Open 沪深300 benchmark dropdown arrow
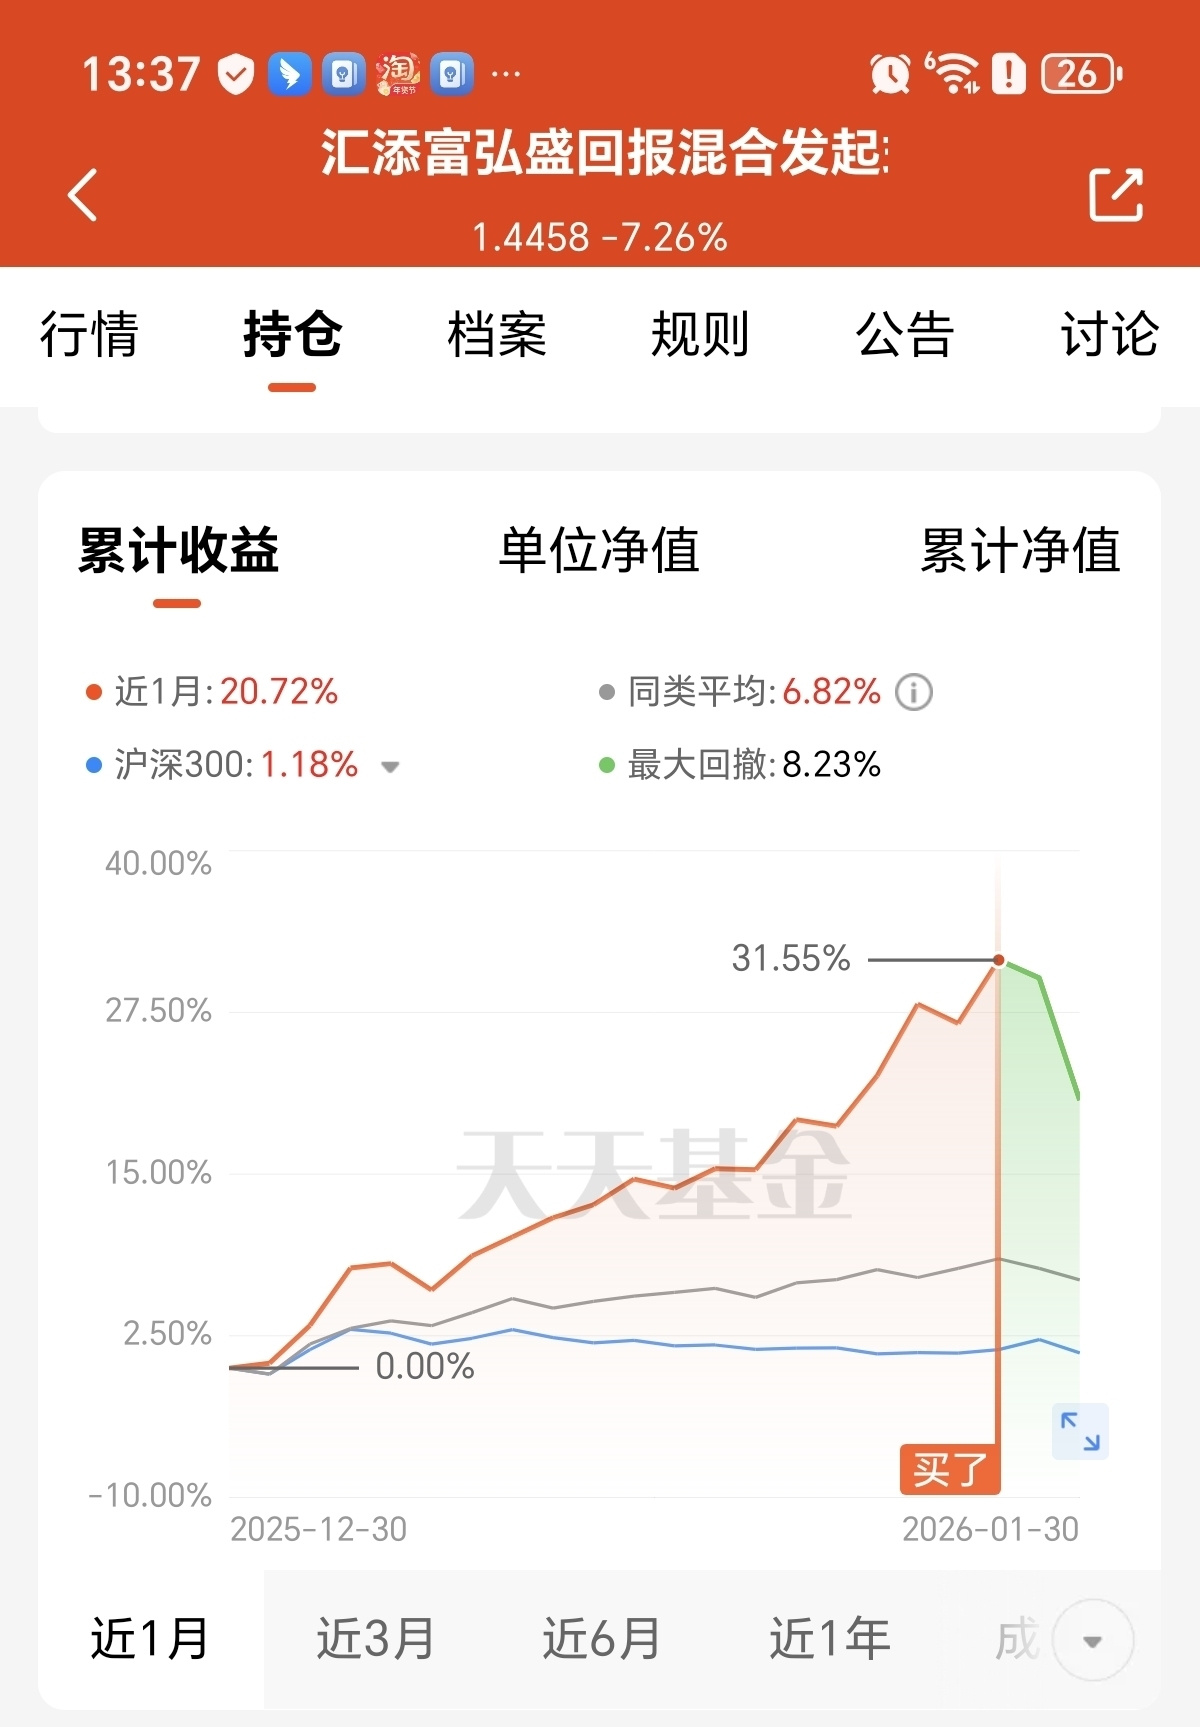 [390, 767]
